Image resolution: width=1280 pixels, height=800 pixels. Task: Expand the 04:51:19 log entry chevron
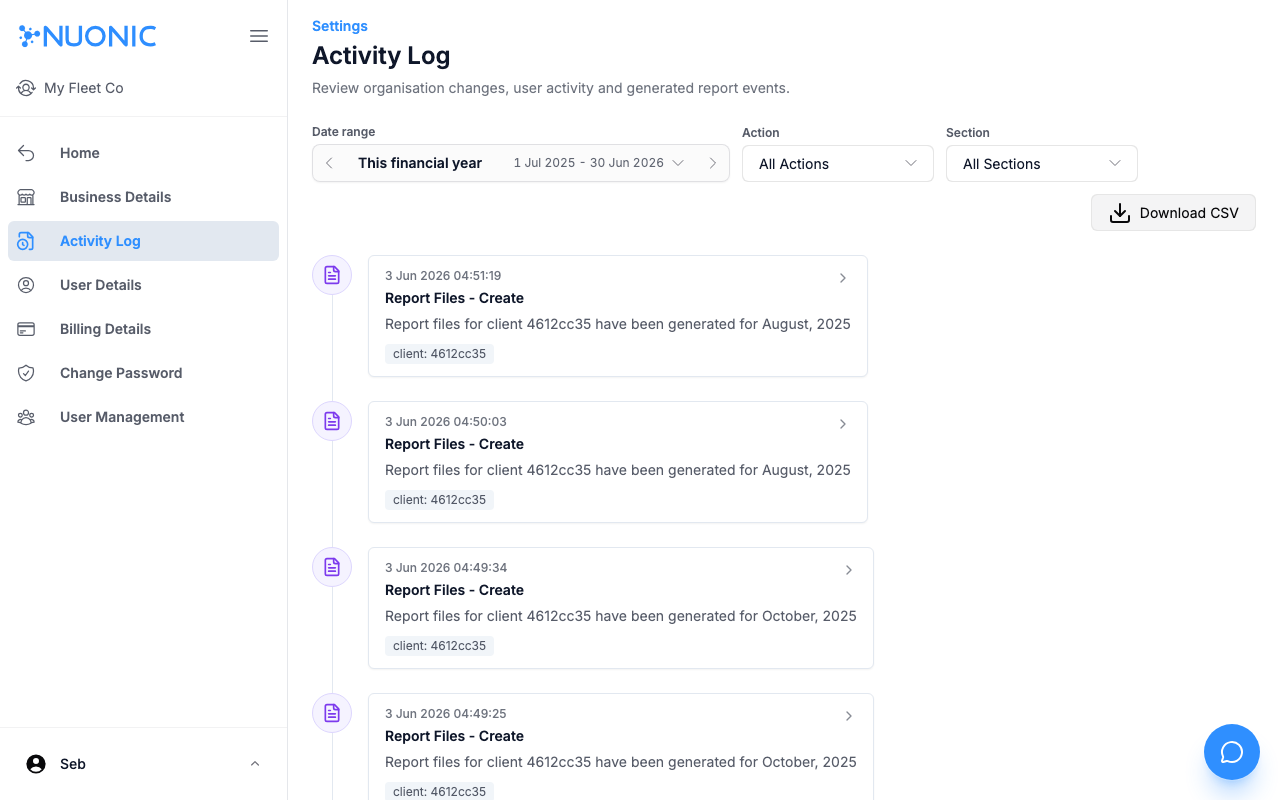843,278
